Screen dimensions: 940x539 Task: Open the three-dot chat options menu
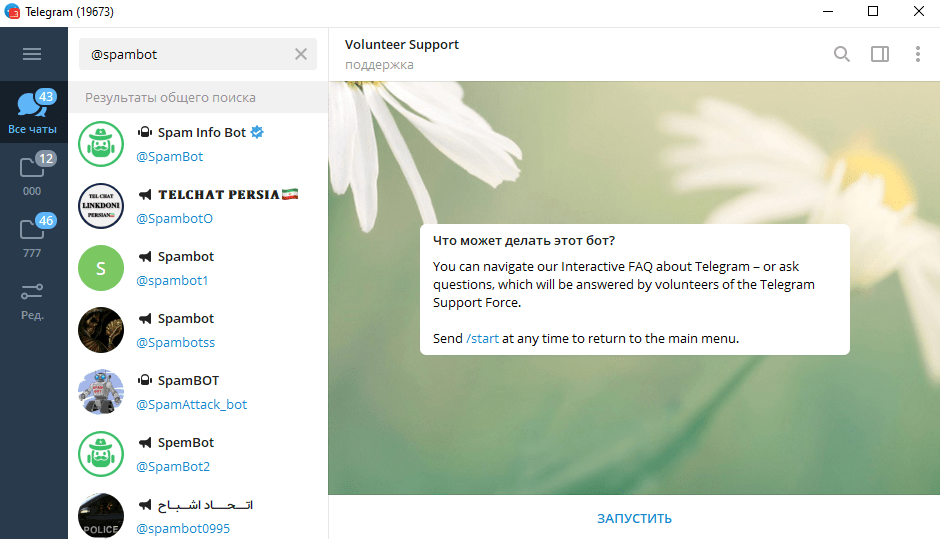pos(917,54)
